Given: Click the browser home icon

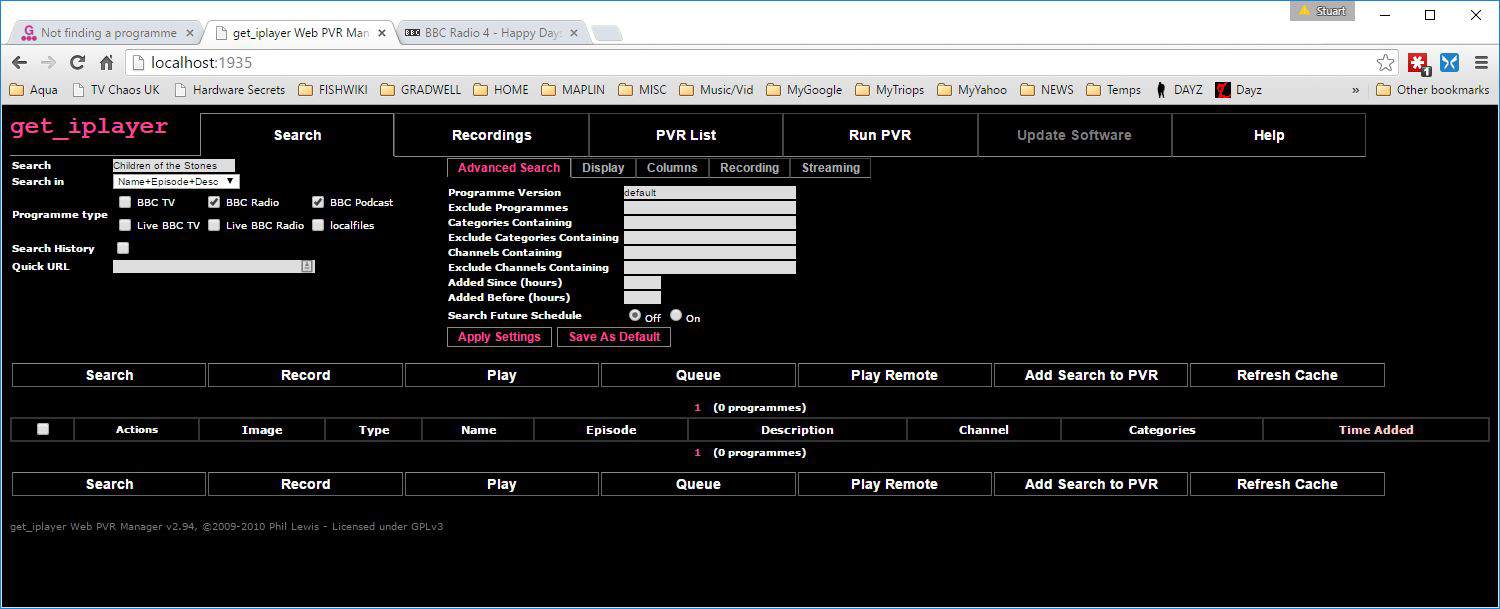Looking at the screenshot, I should (106, 63).
